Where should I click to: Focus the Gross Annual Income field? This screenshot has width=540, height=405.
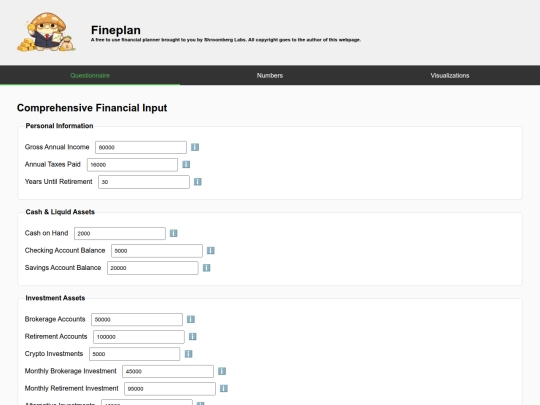click(141, 147)
